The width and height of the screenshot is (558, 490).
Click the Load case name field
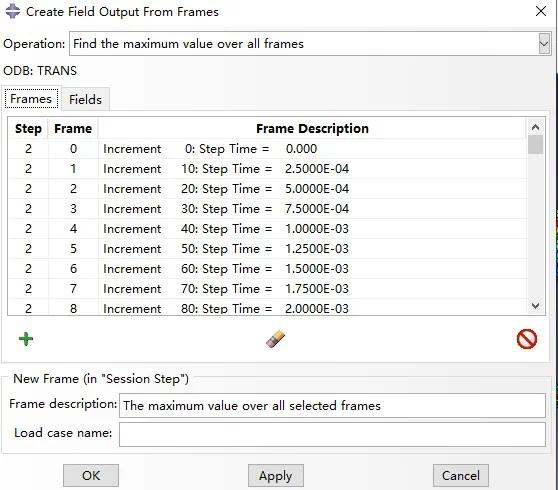[x=332, y=434]
